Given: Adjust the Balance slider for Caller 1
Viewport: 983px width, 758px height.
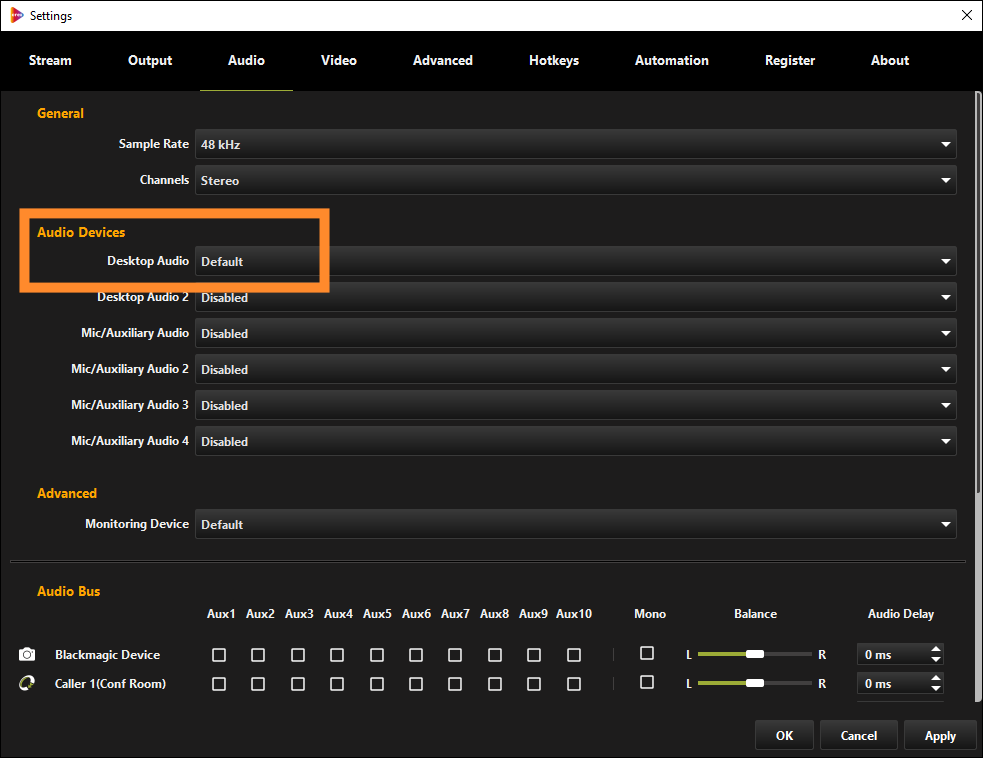Looking at the screenshot, I should point(755,683).
